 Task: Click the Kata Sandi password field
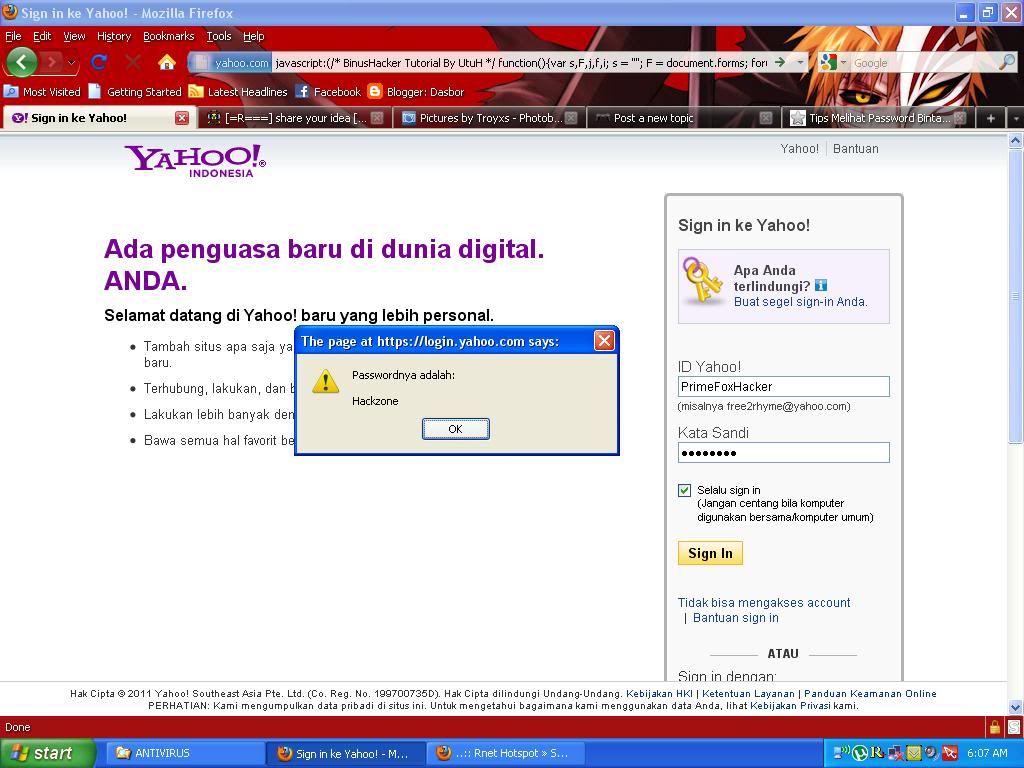point(784,453)
